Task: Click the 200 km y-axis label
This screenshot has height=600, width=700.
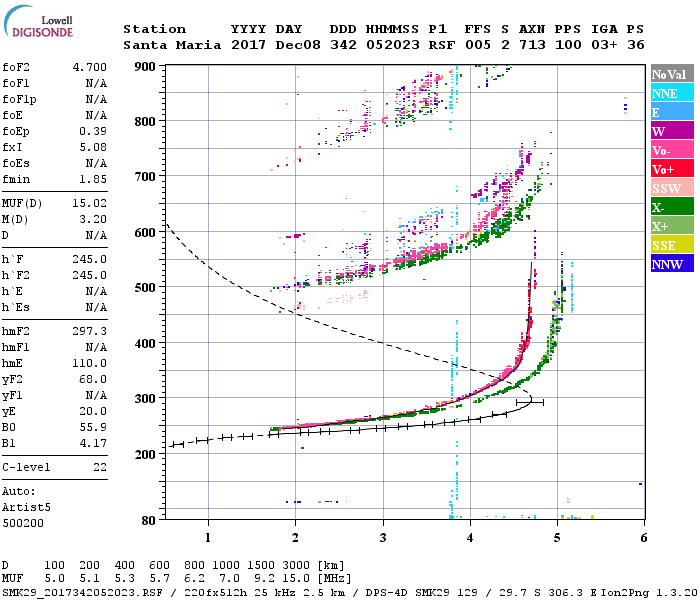Action: (x=145, y=454)
